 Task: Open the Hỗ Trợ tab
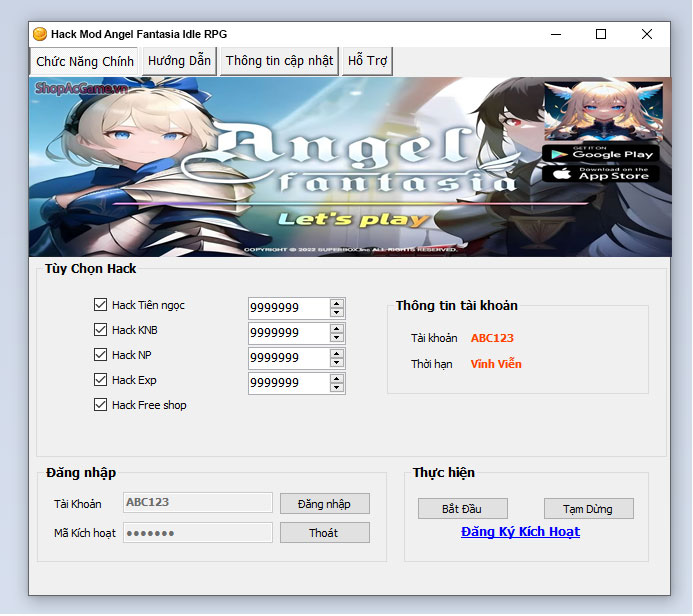[x=367, y=61]
